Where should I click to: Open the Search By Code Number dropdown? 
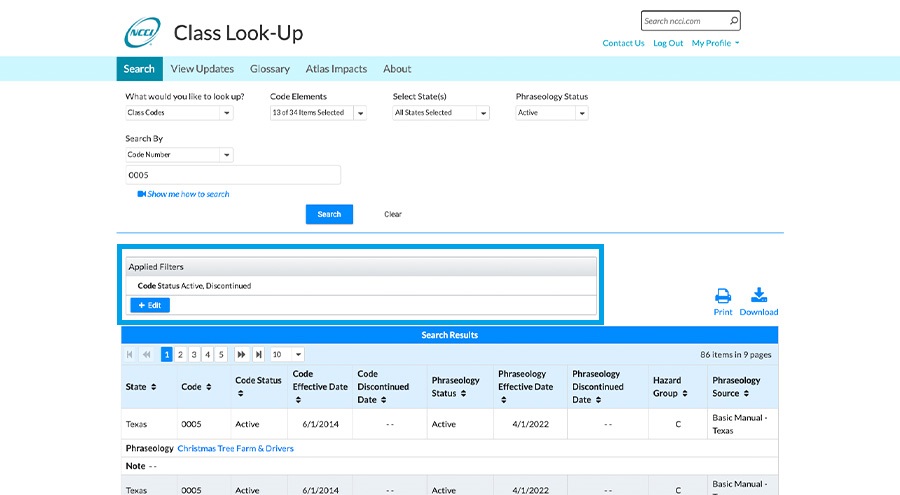[227, 154]
